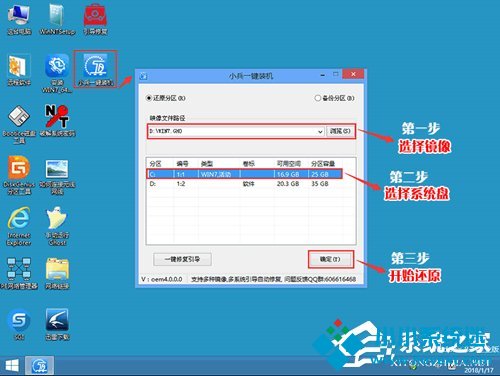Click the V: oem4.0.0.0 status bar text
This screenshot has width=500, height=376.
[x=162, y=279]
